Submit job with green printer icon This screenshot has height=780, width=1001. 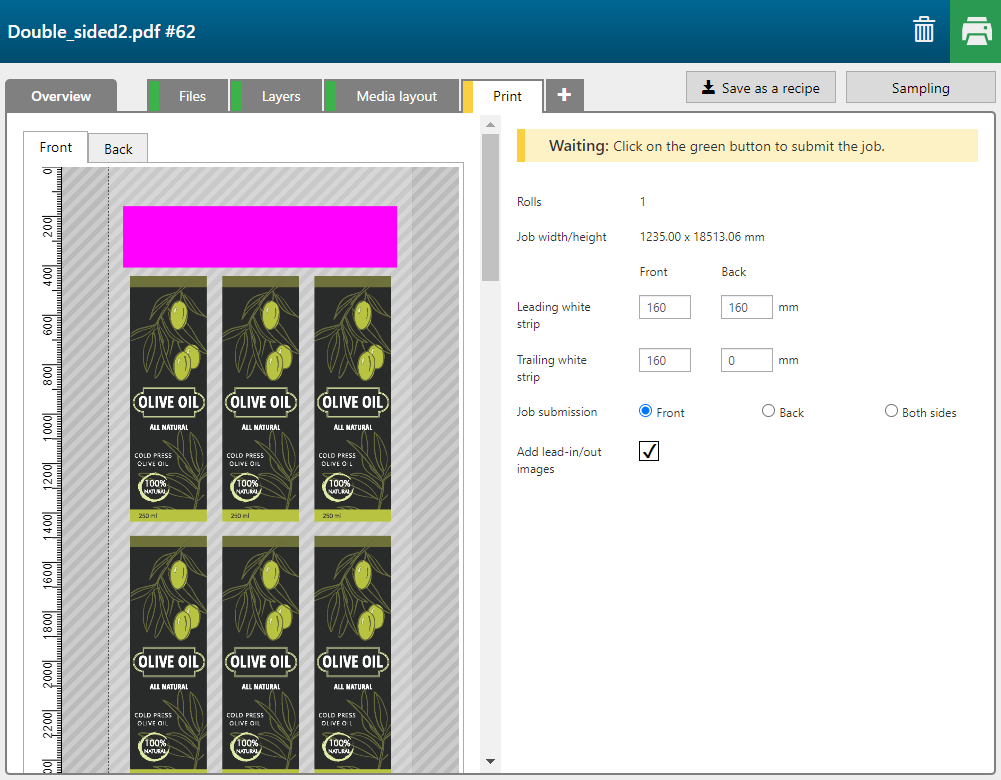[975, 31]
